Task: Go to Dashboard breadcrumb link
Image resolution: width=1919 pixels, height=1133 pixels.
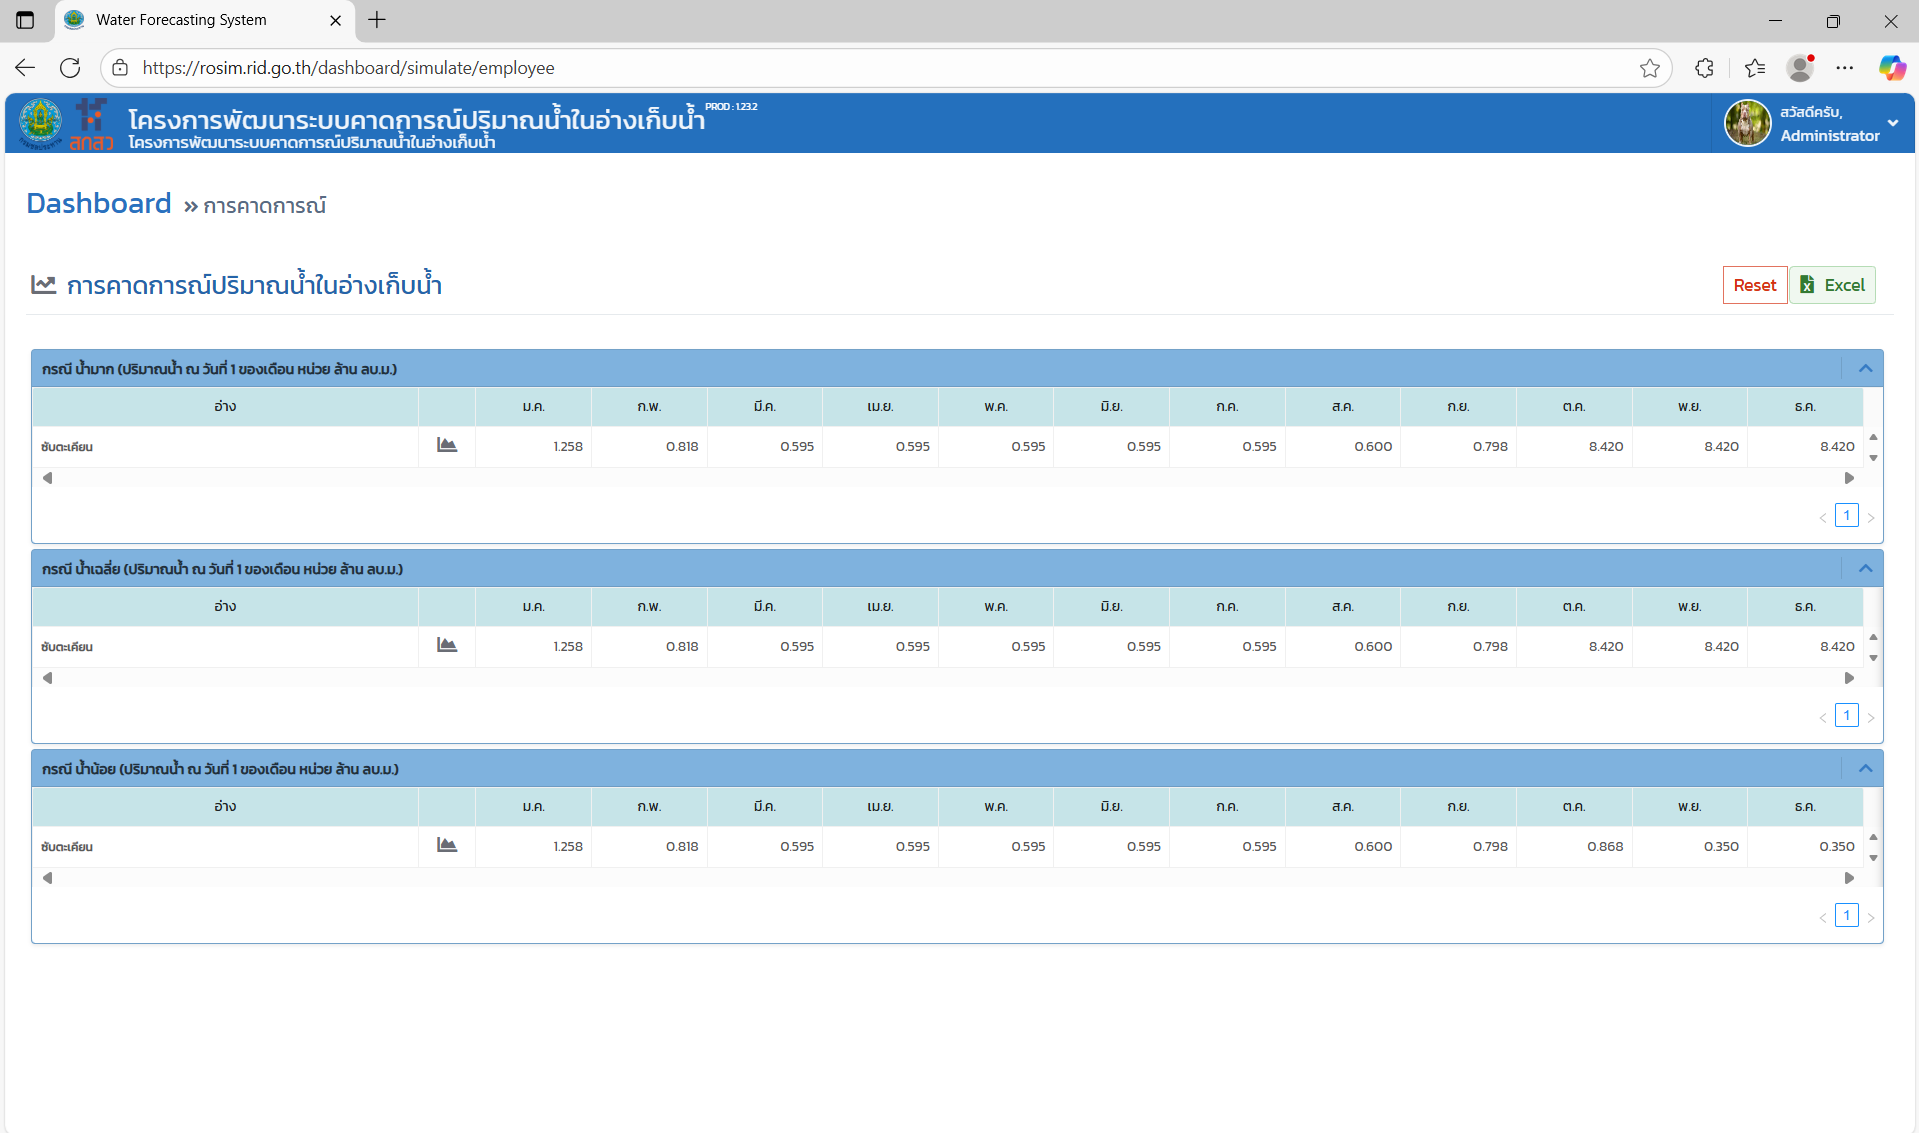Action: 99,204
